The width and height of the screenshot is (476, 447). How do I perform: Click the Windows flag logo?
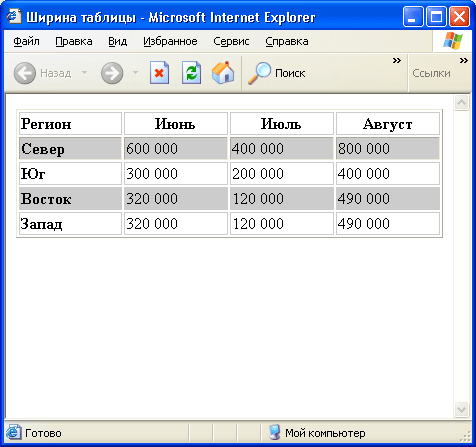453,41
